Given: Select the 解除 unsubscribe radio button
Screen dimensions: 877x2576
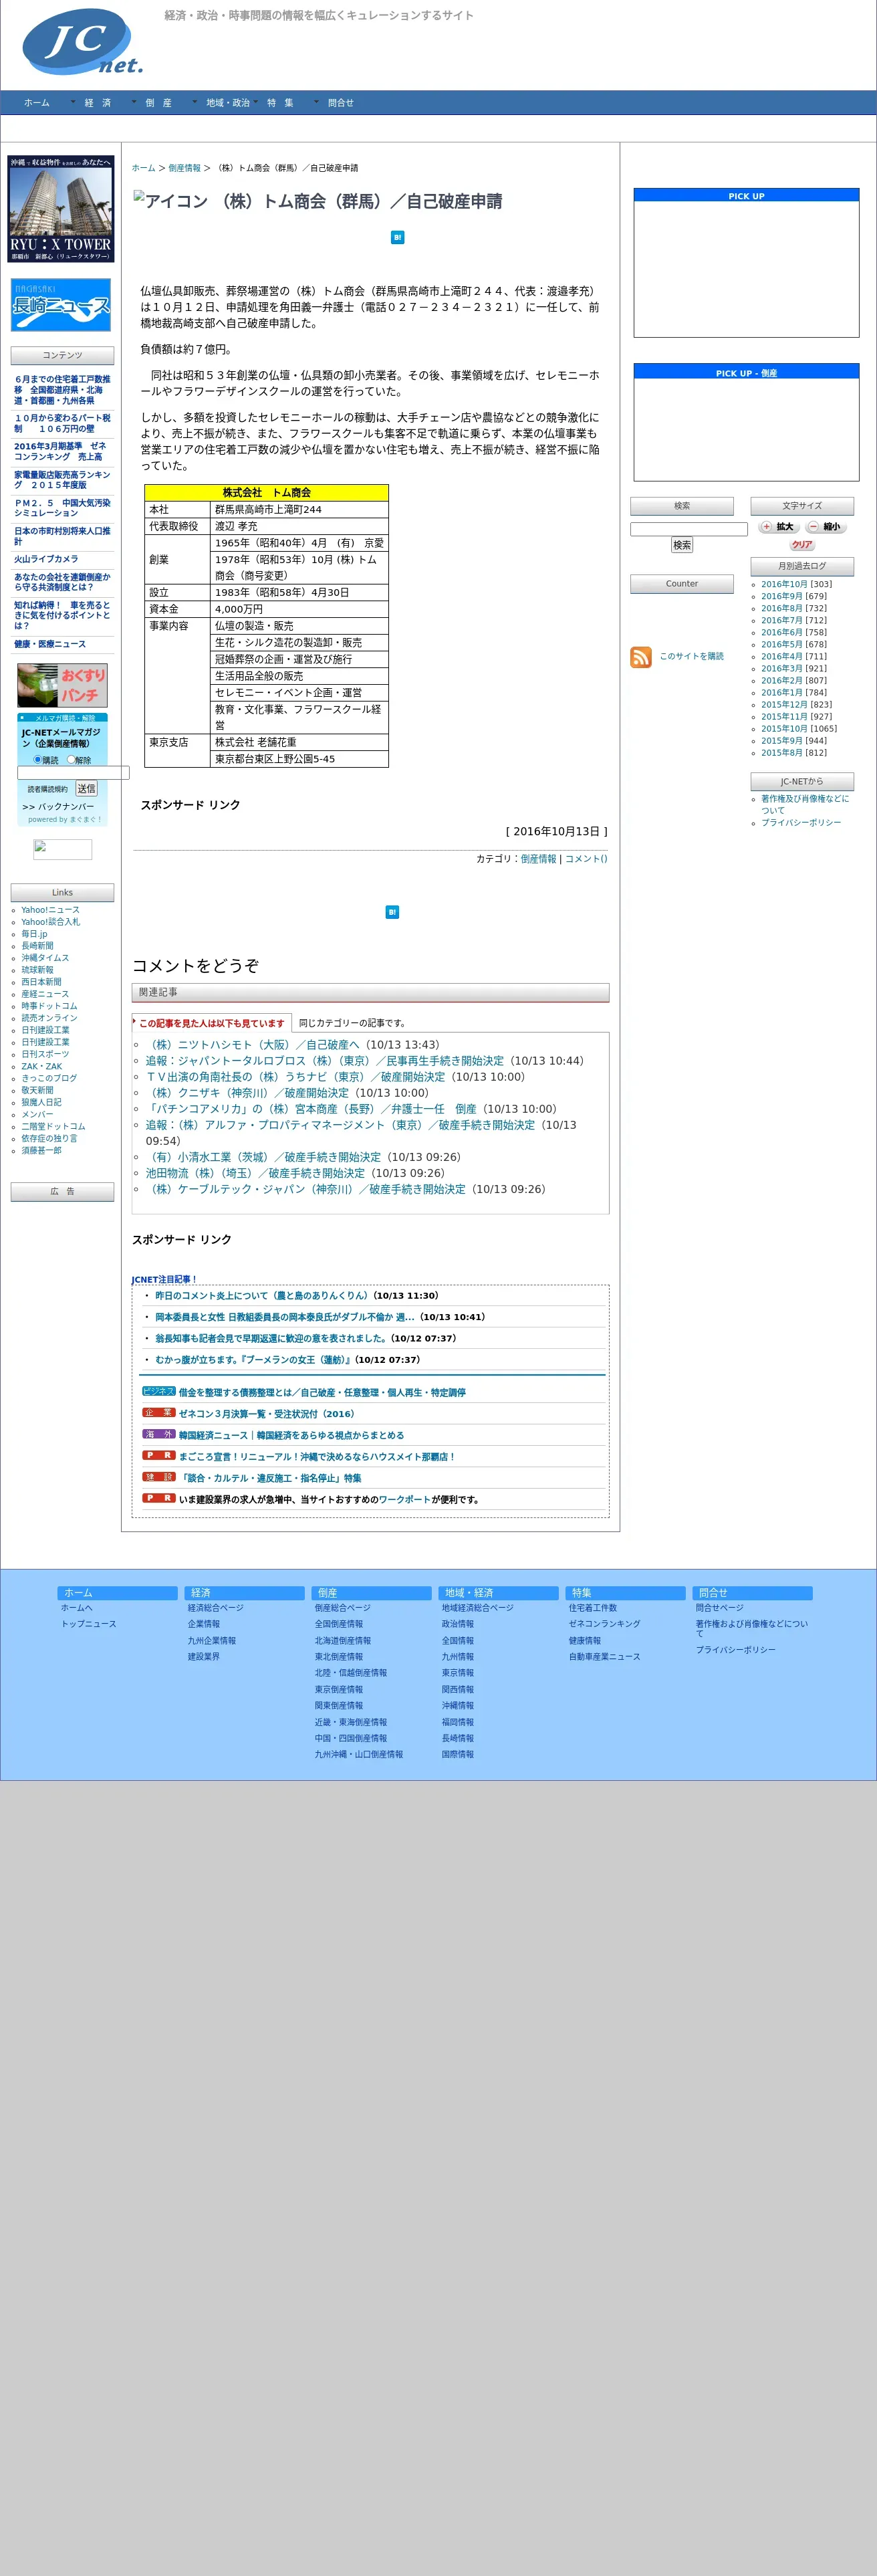Looking at the screenshot, I should [x=71, y=760].
